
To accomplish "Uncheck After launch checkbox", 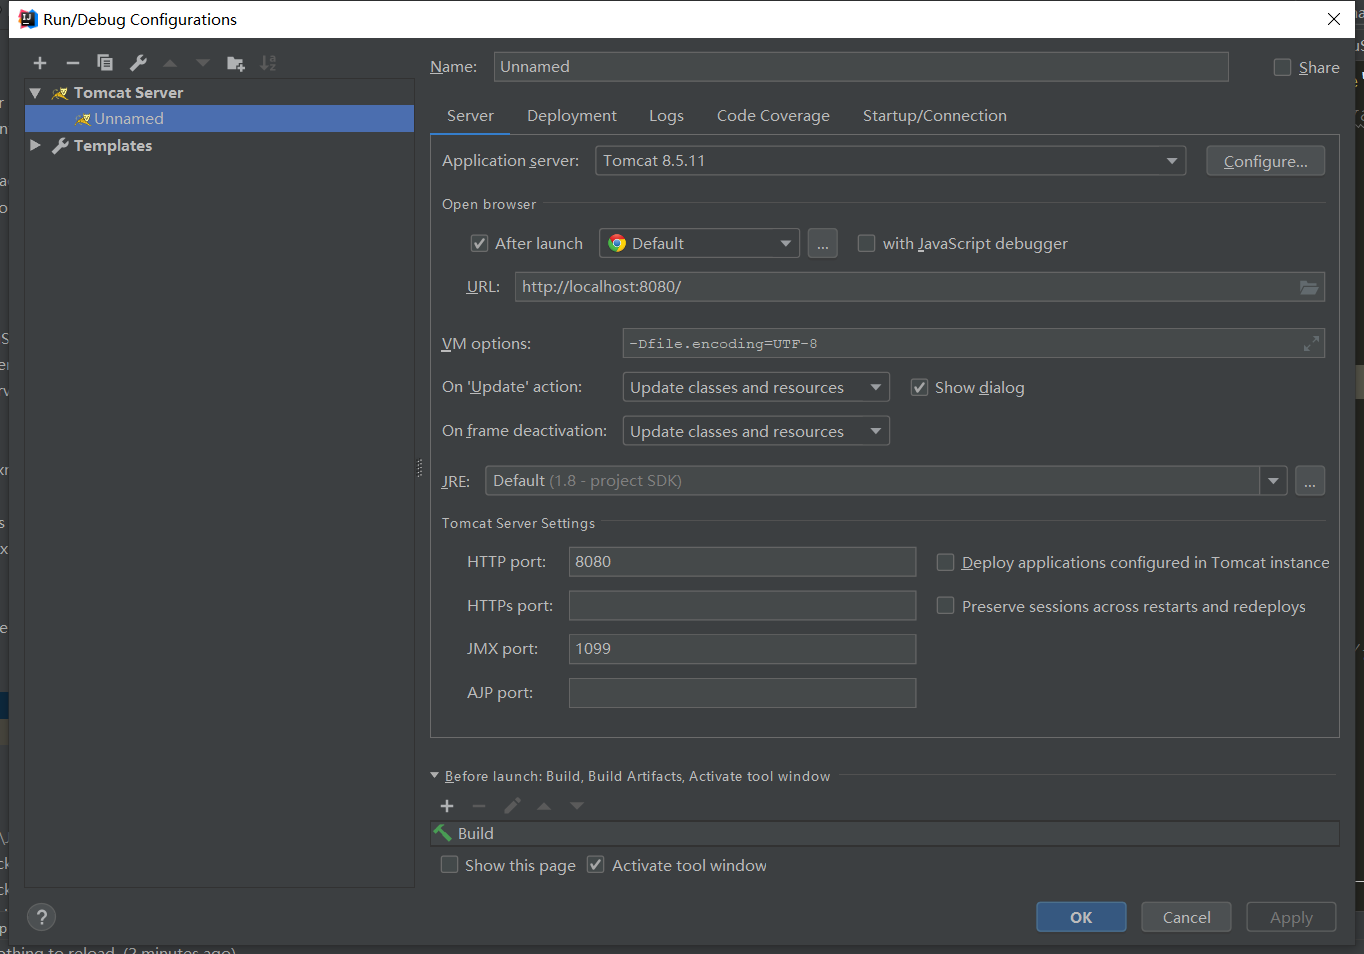I will coord(479,243).
